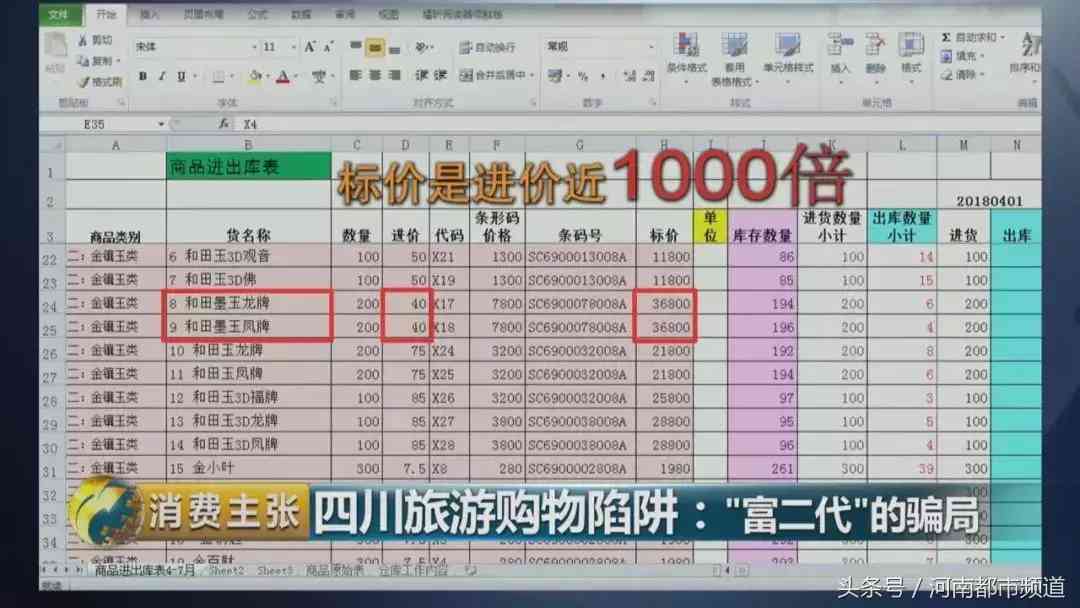Click the Cut (剪切) scissors icon
This screenshot has height=608, width=1080.
(x=84, y=41)
